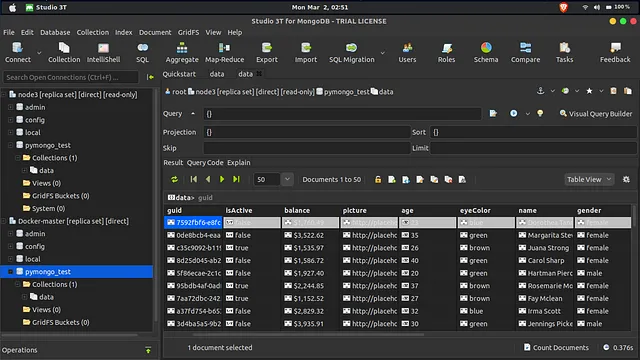Viewport: 640px width, 360px height.
Task: Run the query with the play icon
Action: click(x=513, y=113)
